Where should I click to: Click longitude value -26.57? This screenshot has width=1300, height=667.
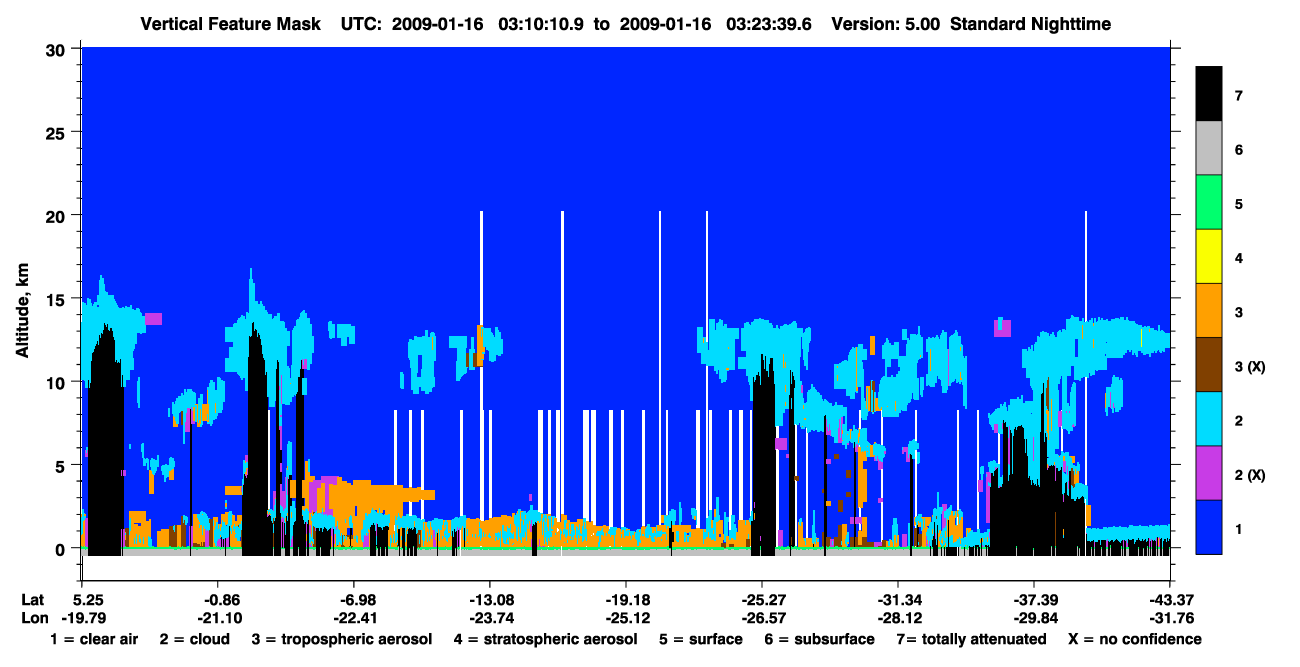(762, 617)
